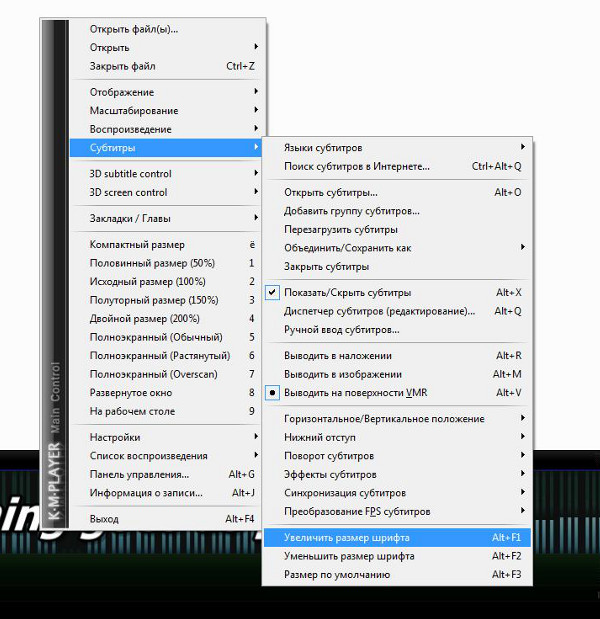Click Выход to quit player
This screenshot has width=600, height=619.
point(165,519)
